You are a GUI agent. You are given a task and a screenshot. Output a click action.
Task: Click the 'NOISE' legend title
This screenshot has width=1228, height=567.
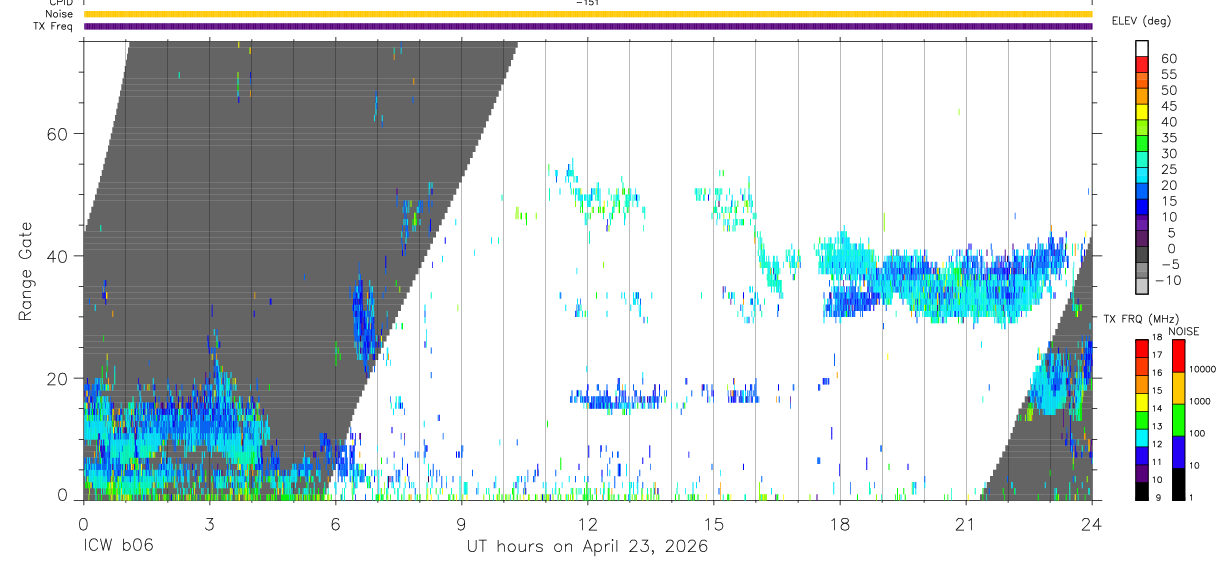coord(1185,331)
